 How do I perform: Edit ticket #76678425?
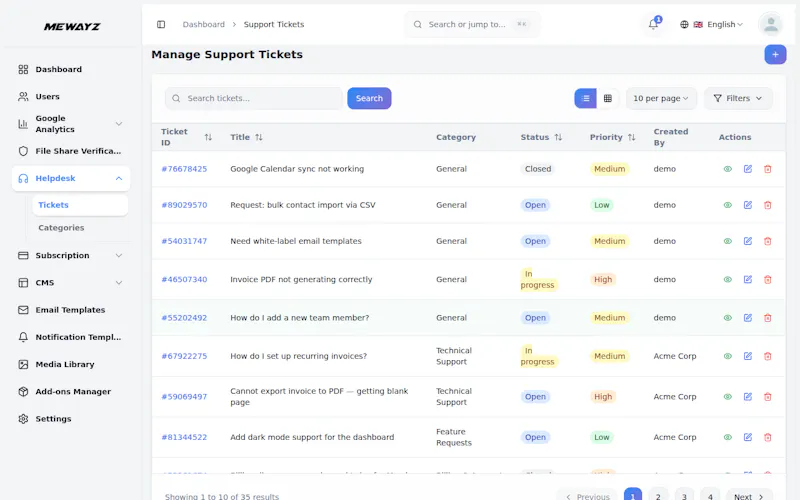[x=747, y=169]
